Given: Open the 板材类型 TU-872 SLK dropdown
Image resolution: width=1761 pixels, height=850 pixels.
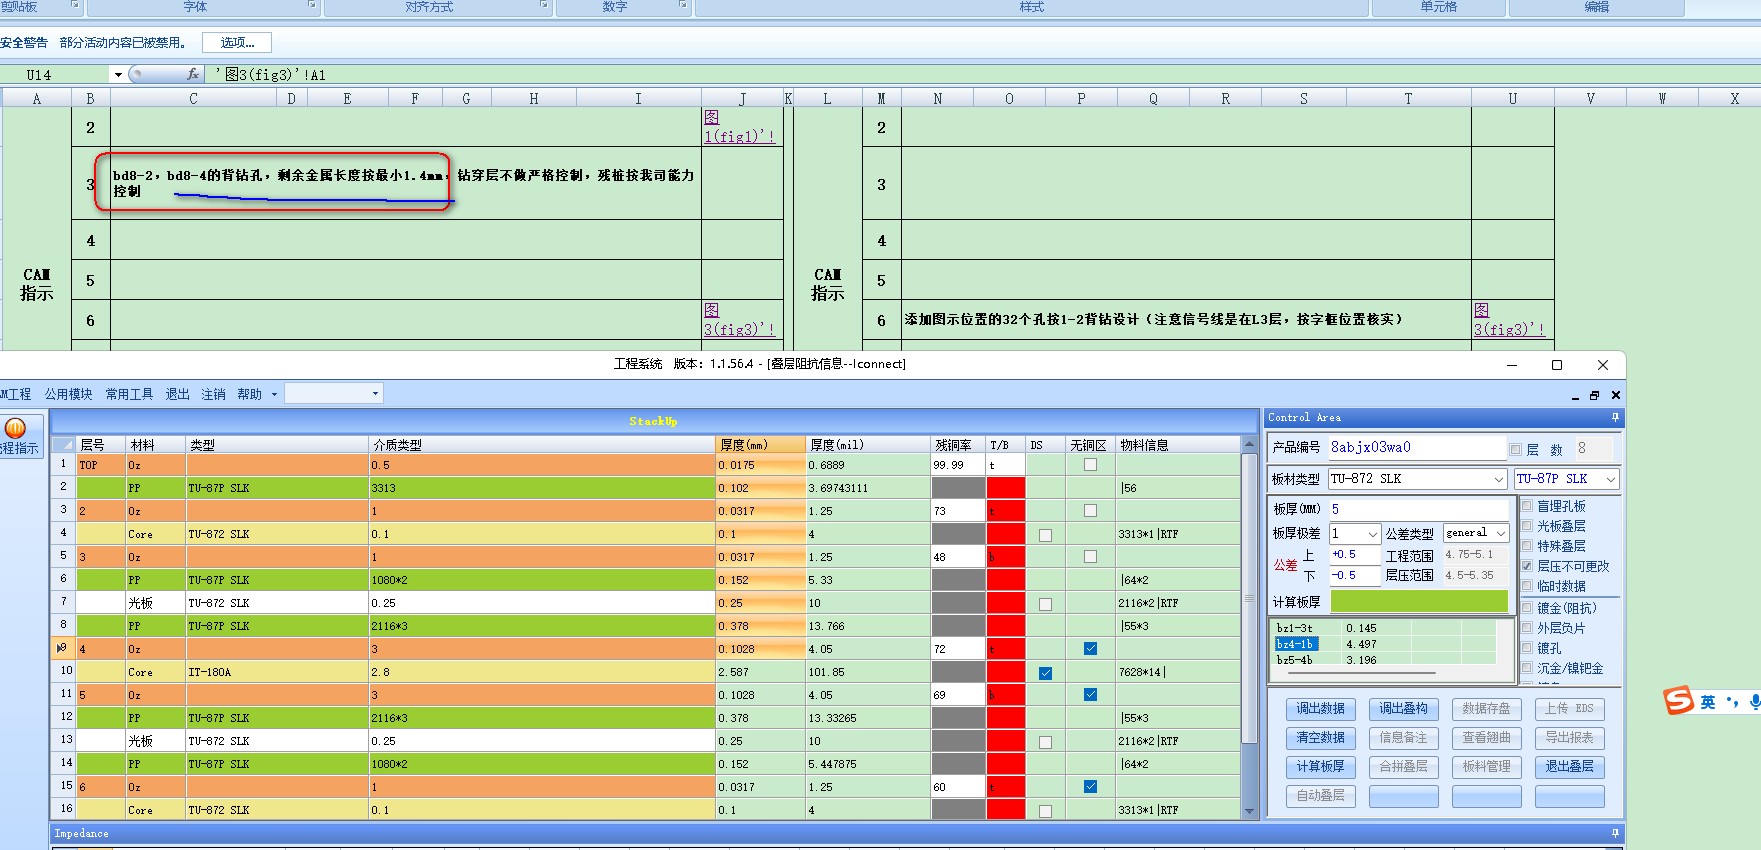Looking at the screenshot, I should 1499,479.
